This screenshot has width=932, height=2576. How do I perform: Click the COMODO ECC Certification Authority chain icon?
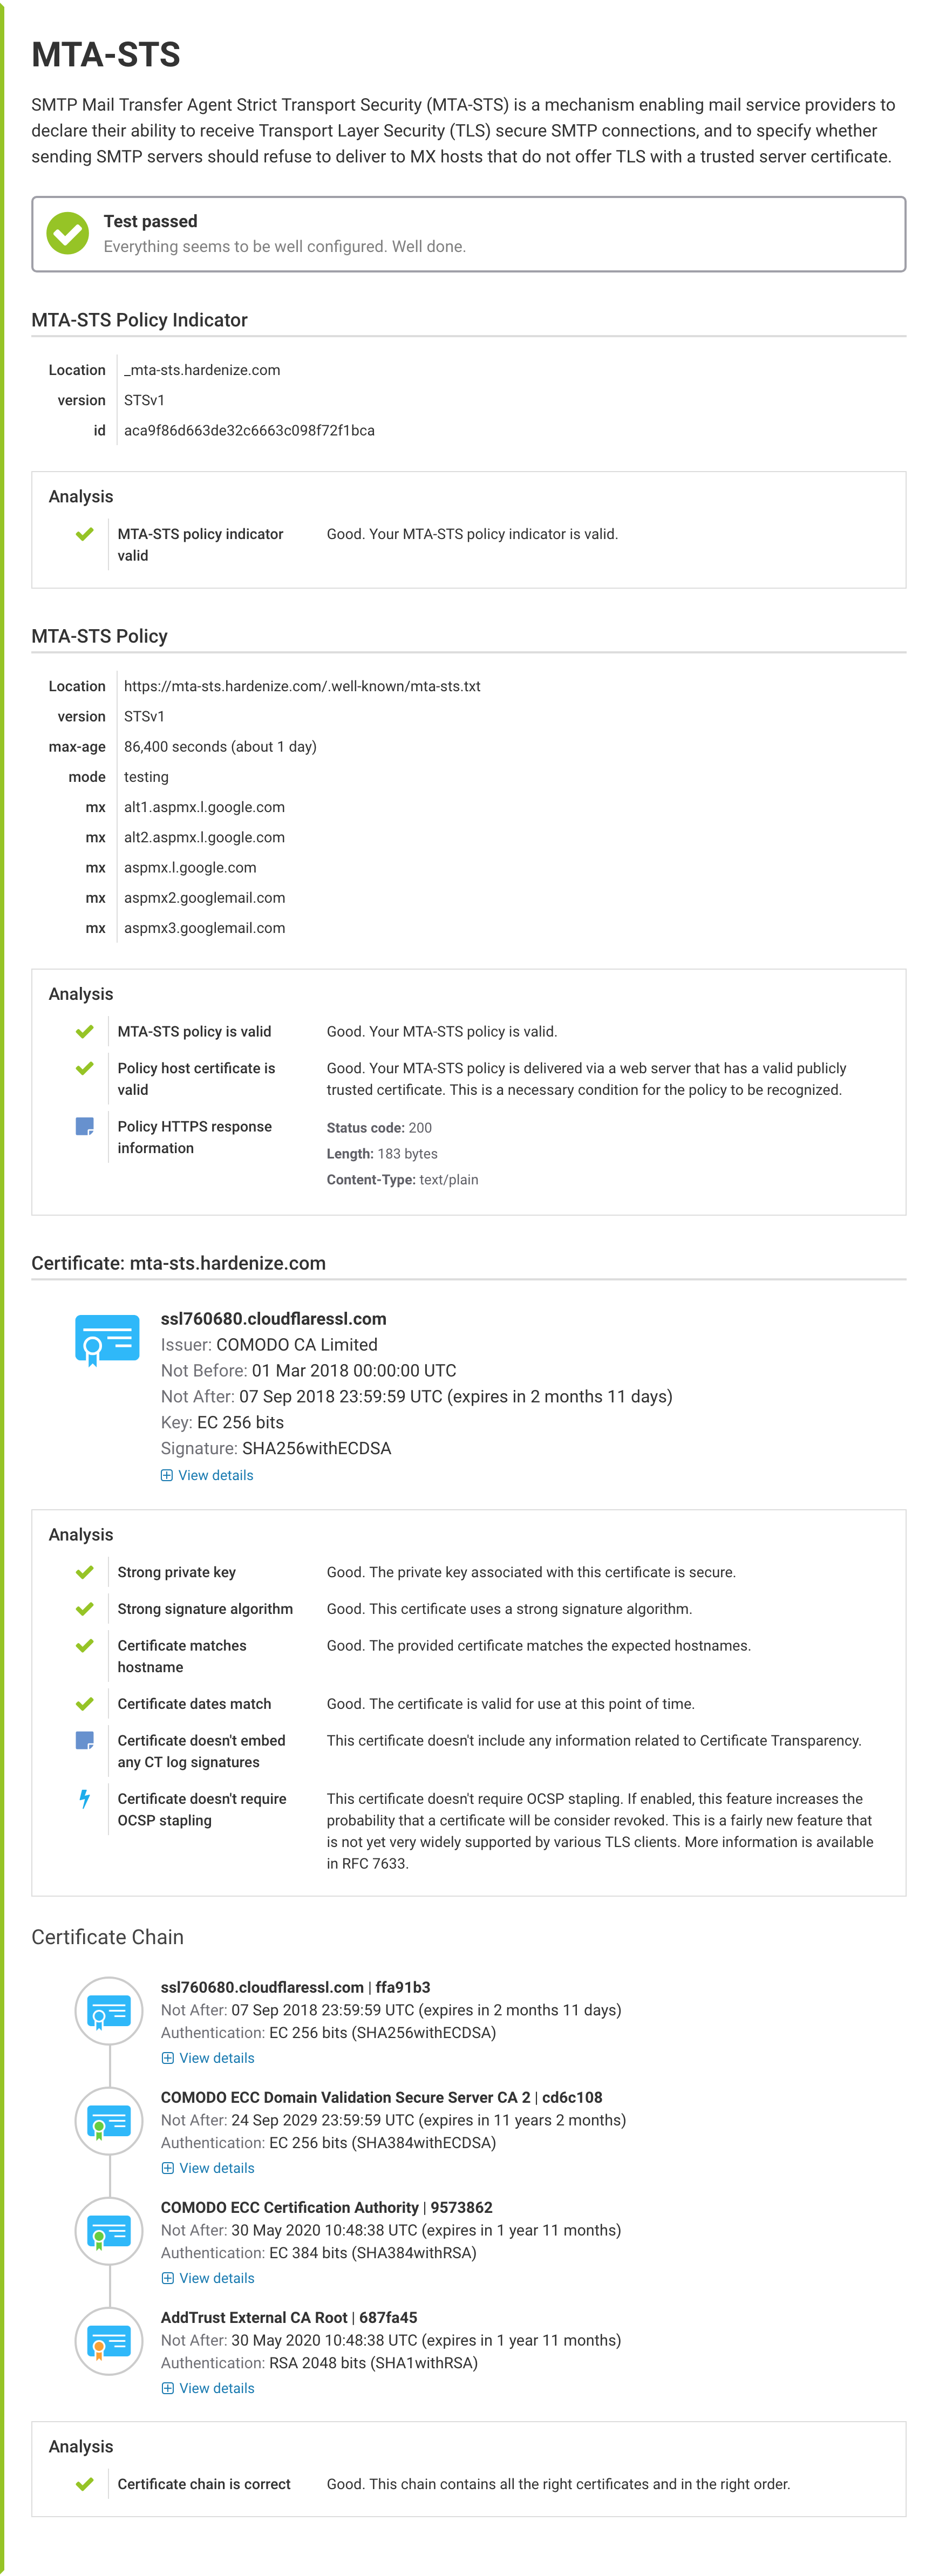(108, 2230)
